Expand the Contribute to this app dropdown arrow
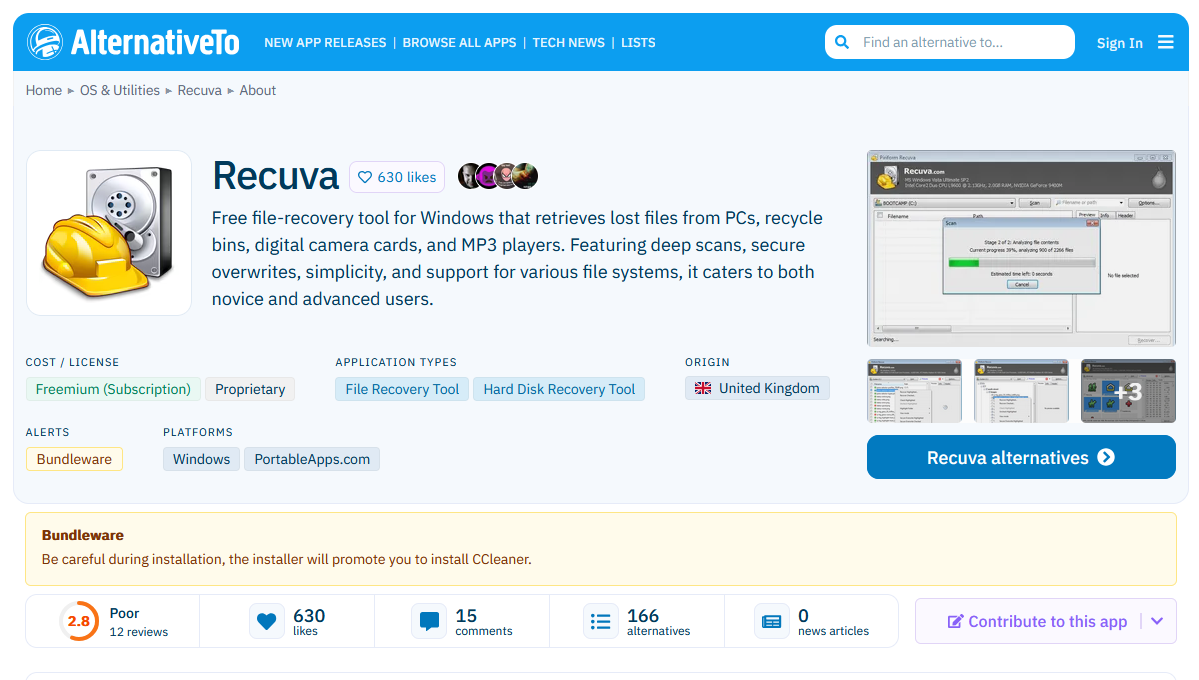The width and height of the screenshot is (1199, 680). click(x=1157, y=621)
